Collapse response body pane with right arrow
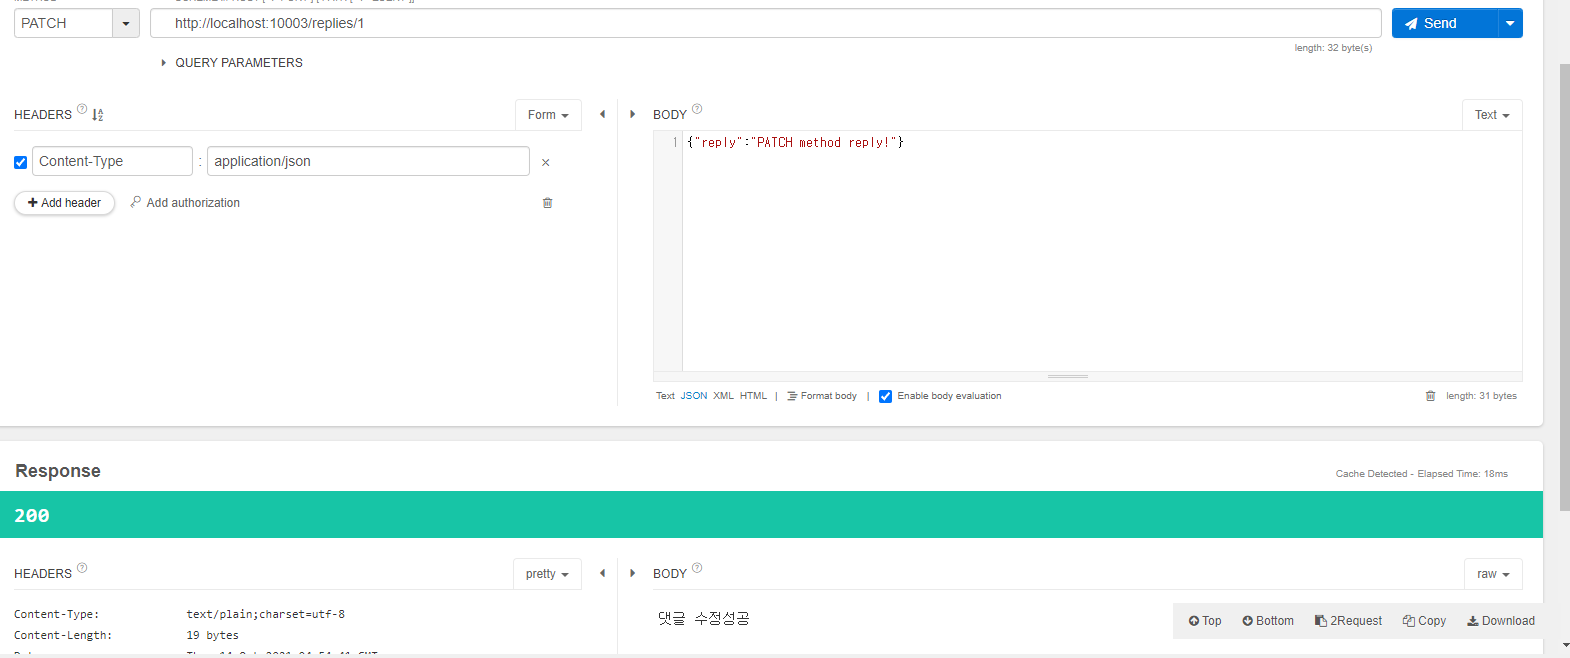 coord(632,573)
